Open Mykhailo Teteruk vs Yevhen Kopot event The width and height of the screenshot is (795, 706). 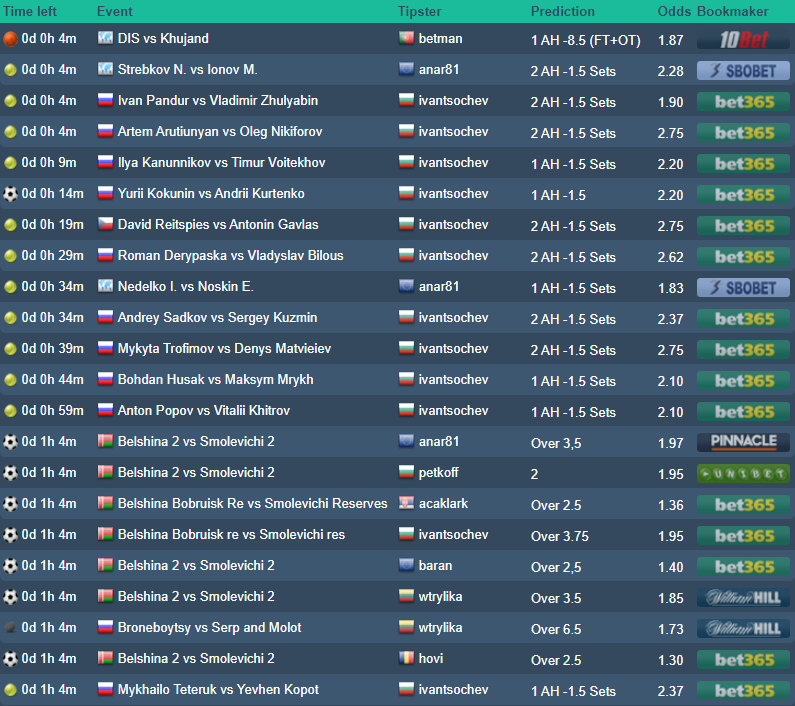click(x=218, y=689)
